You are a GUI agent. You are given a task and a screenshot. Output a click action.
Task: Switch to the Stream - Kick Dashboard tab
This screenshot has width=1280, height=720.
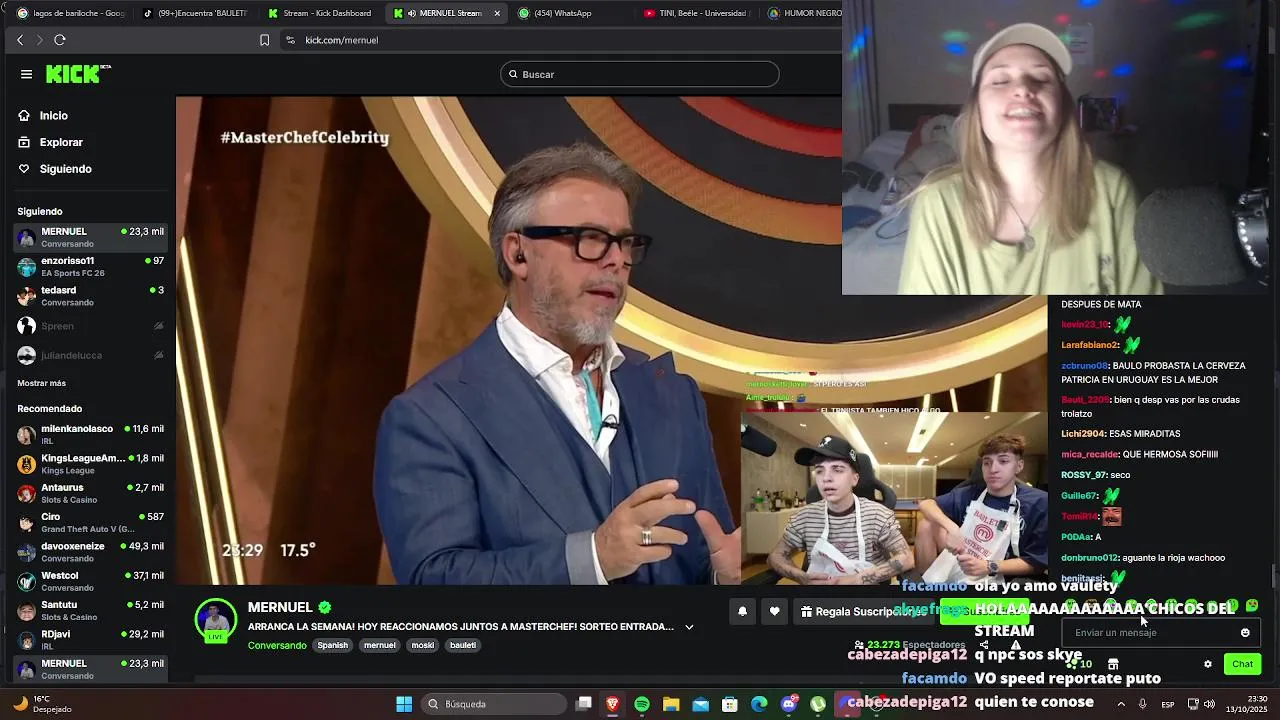(x=320, y=13)
